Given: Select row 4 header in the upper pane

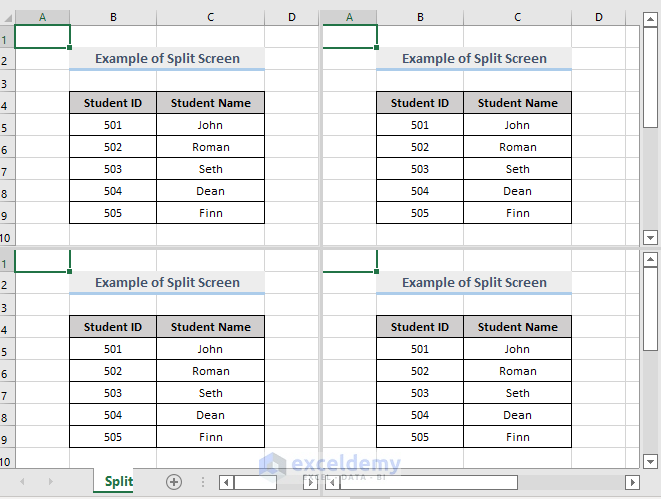Looking at the screenshot, I should 7,103.
